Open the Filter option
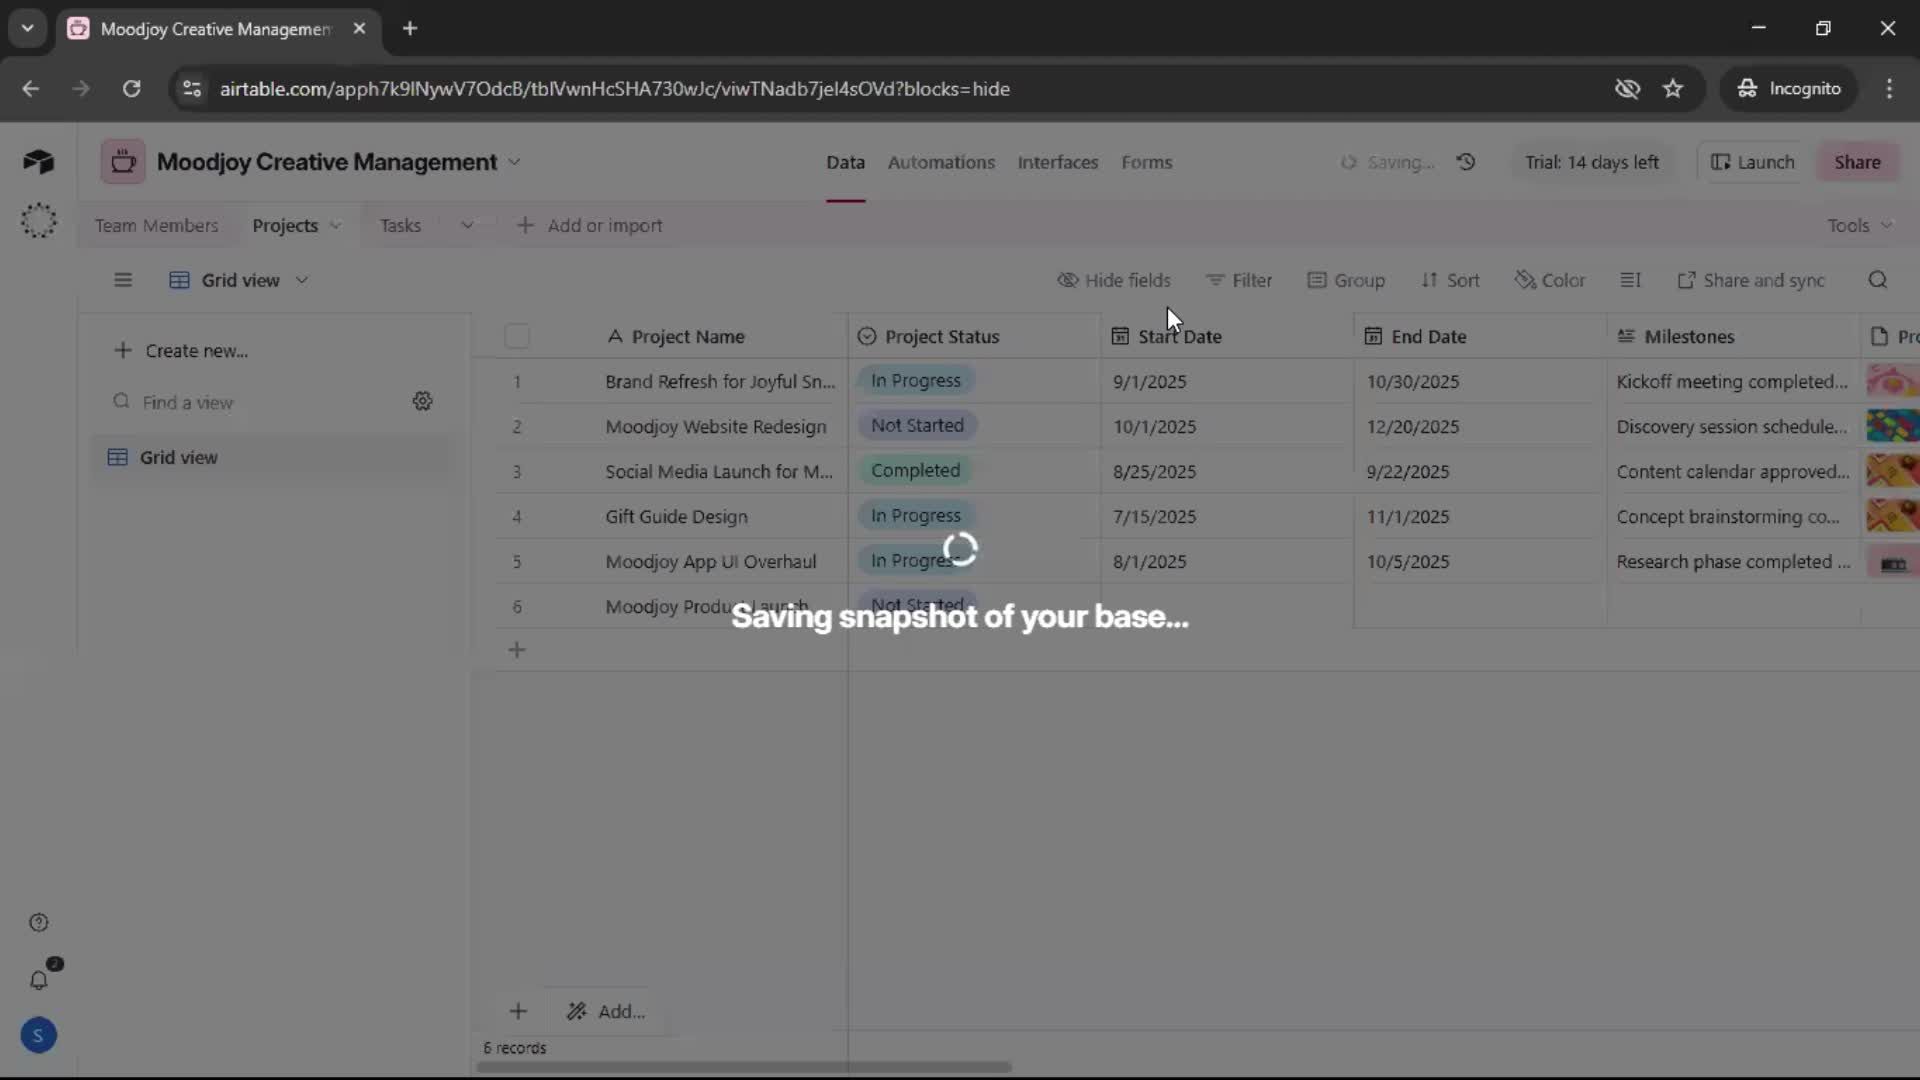1920x1080 pixels. 1239,280
